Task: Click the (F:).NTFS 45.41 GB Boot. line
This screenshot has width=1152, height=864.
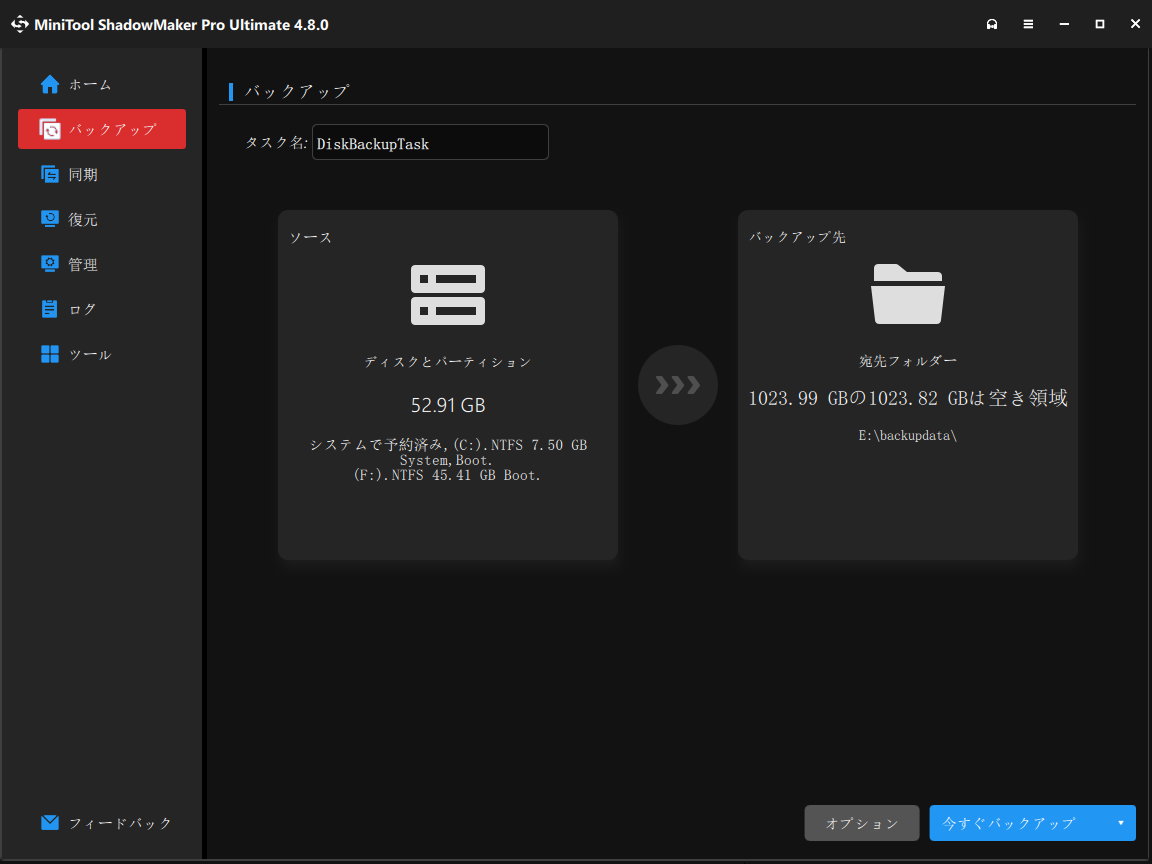Action: tap(447, 475)
